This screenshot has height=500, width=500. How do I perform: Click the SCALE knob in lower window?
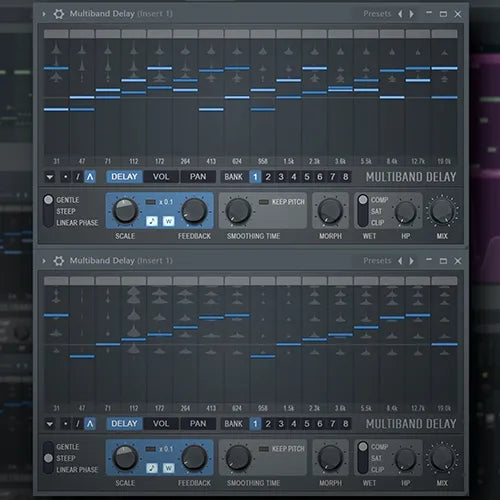point(125,458)
